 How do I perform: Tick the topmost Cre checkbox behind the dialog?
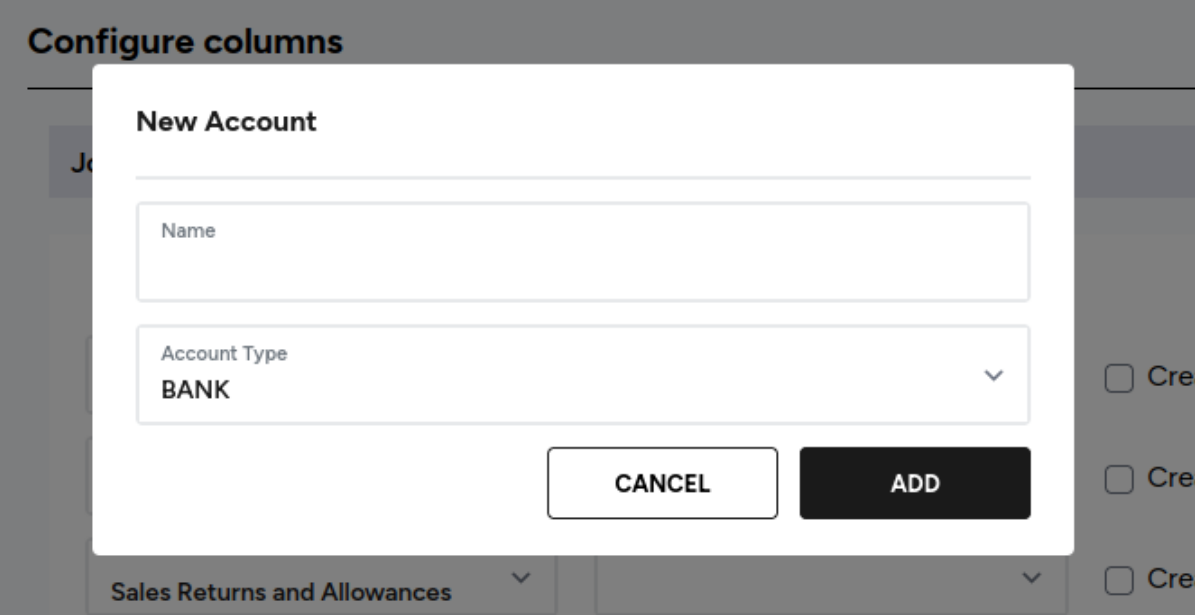coord(1119,378)
